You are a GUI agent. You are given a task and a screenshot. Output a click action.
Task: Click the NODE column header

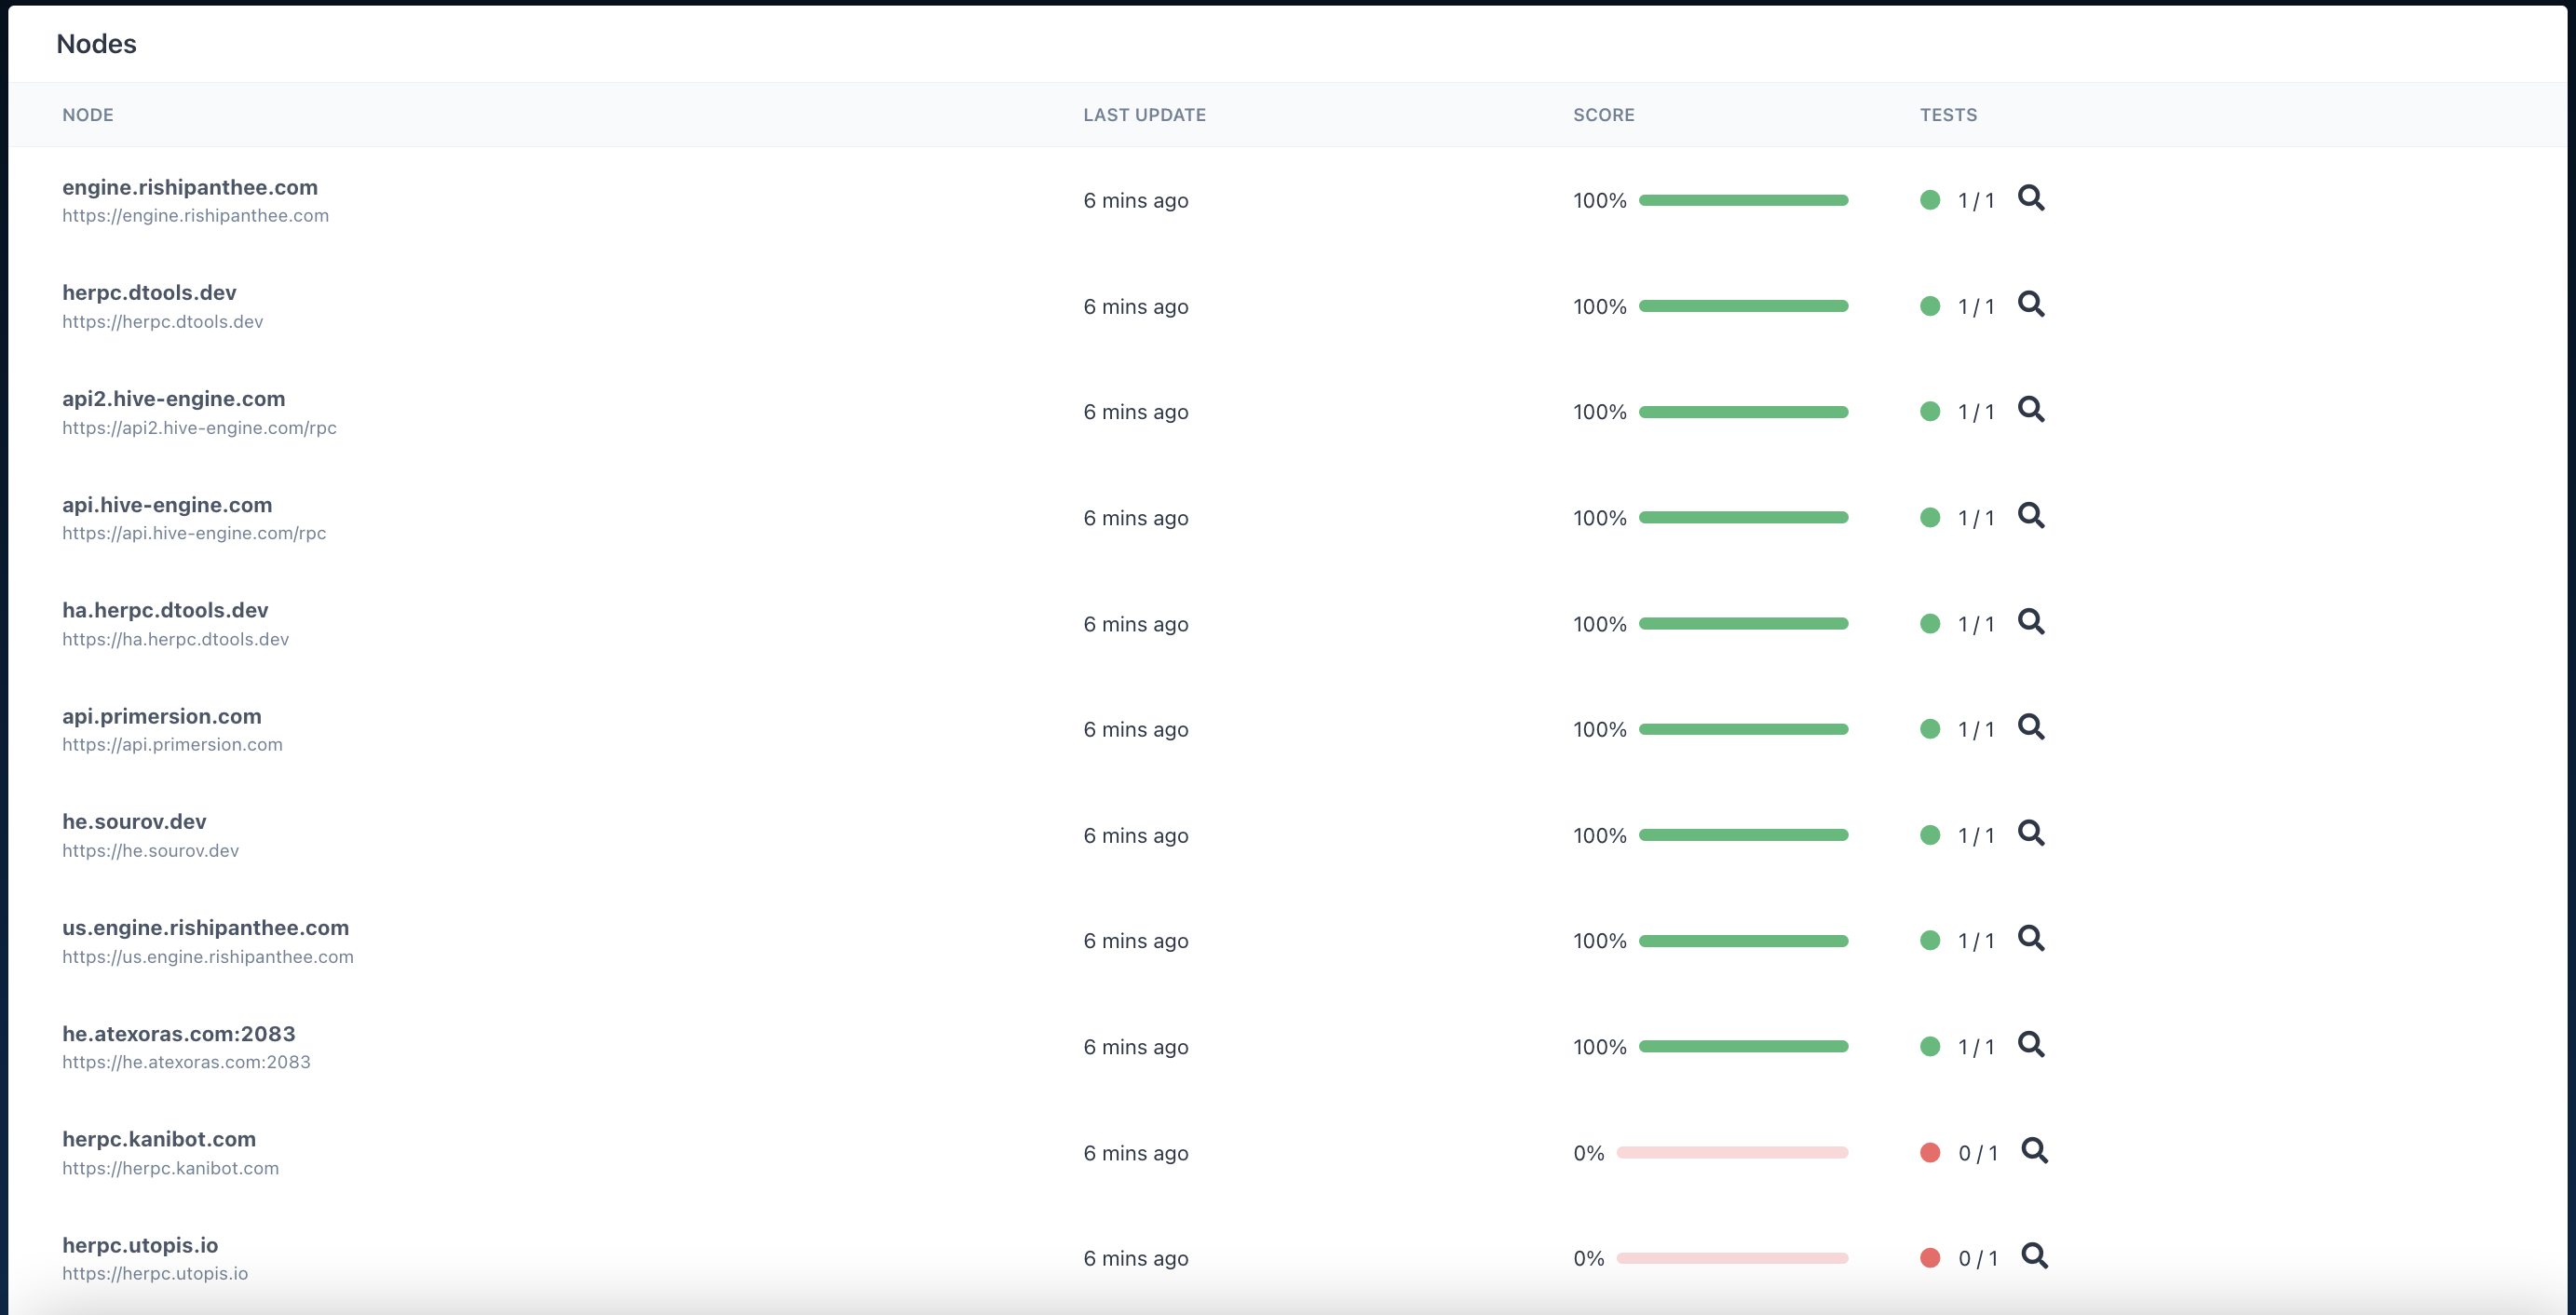[88, 115]
